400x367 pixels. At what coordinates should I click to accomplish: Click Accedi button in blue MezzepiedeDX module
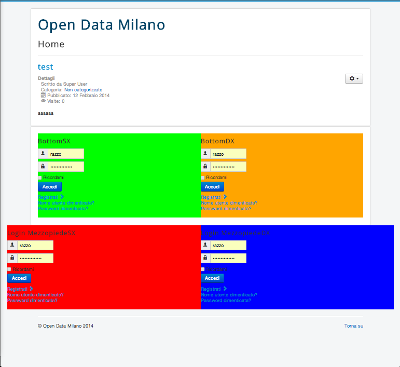pos(212,278)
